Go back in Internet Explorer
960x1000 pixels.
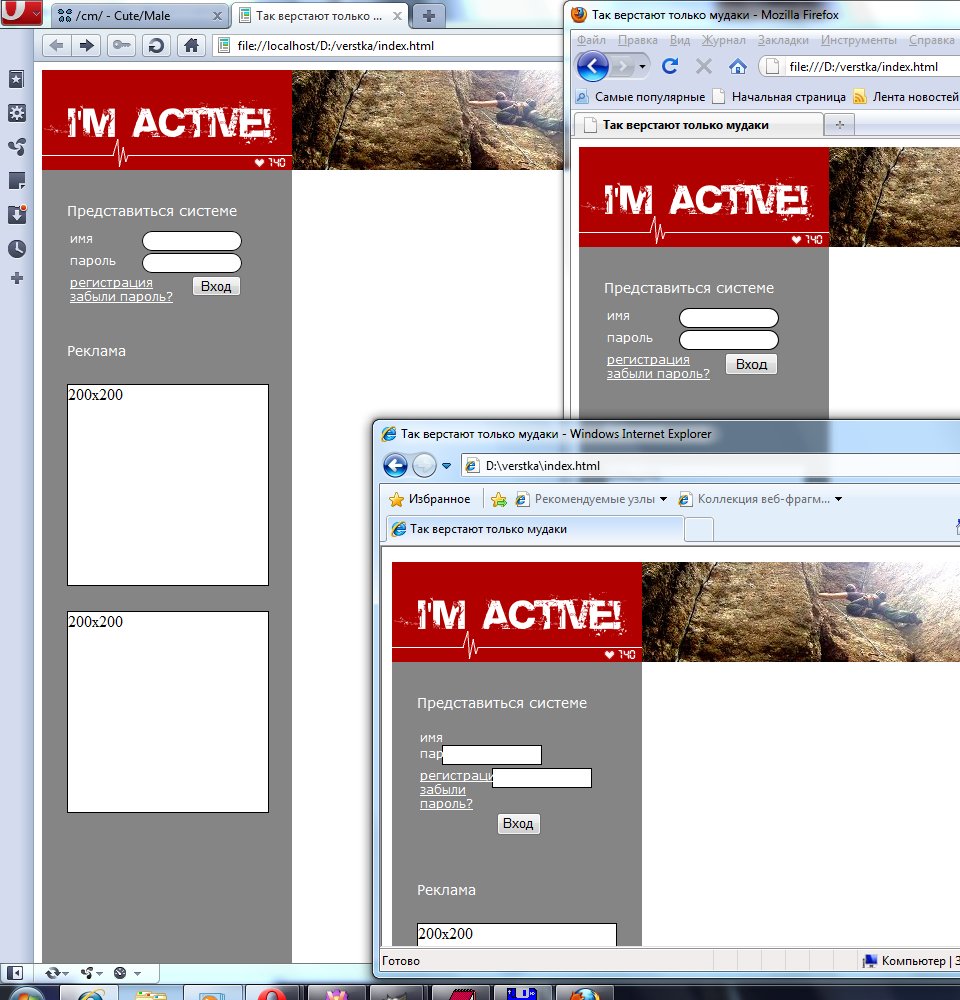(x=395, y=466)
